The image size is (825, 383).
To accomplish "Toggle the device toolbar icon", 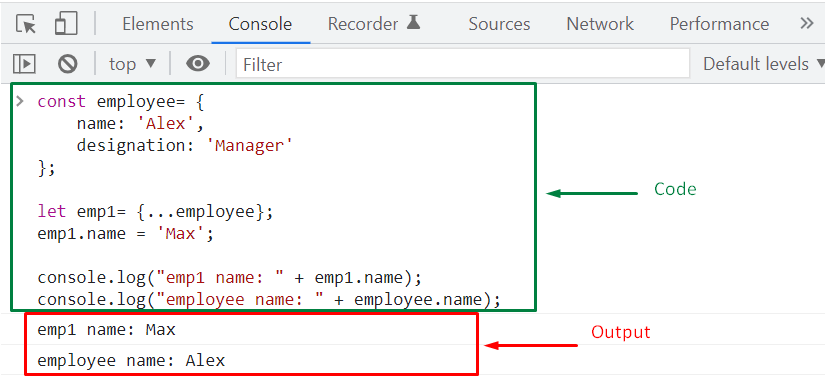I will pos(66,24).
